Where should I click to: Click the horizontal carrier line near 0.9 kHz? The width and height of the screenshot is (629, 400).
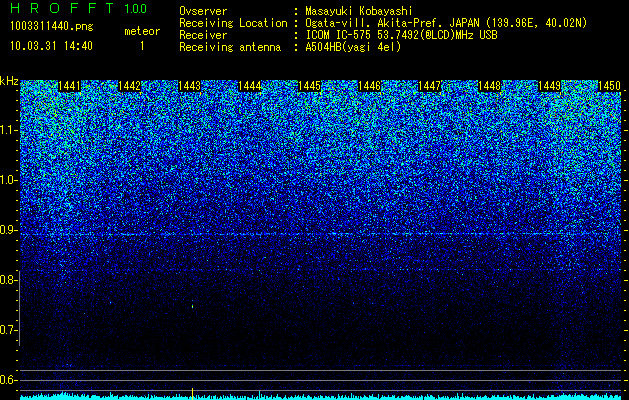point(321,234)
